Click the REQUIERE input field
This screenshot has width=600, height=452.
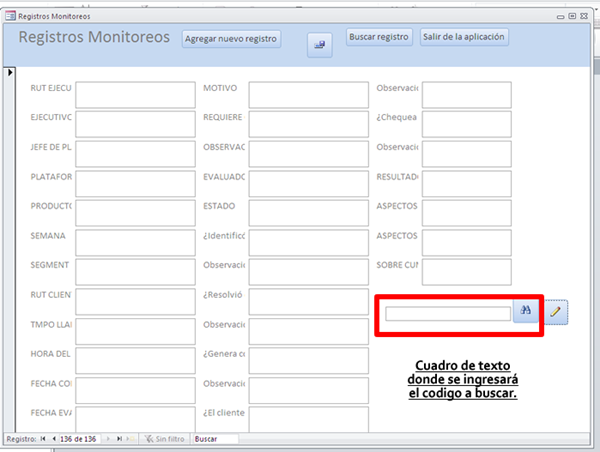[x=309, y=124]
